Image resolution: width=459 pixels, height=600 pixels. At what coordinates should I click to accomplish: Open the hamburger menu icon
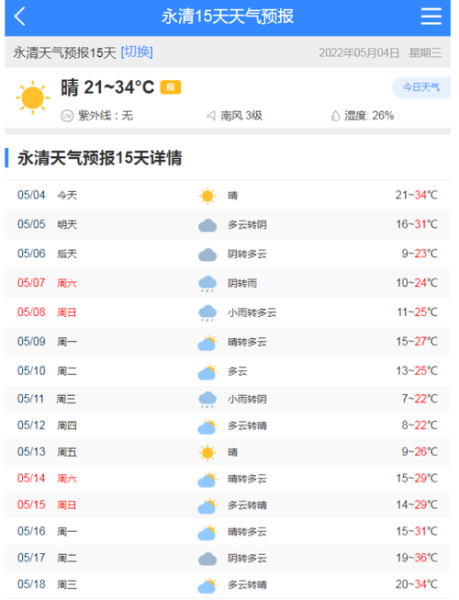[431, 16]
